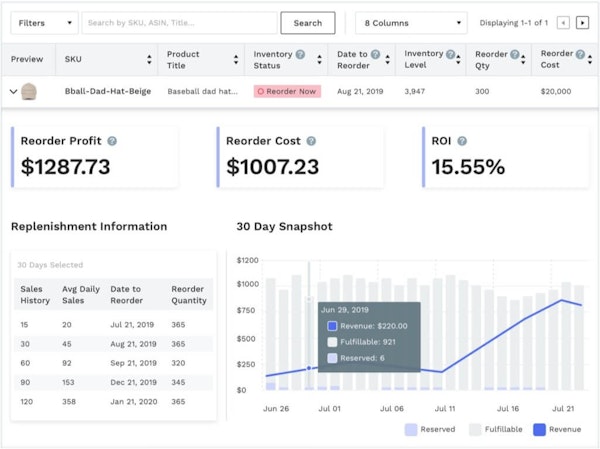Screen dimensions: 600x449
Task: Go to previous page of results
Action: (x=563, y=23)
